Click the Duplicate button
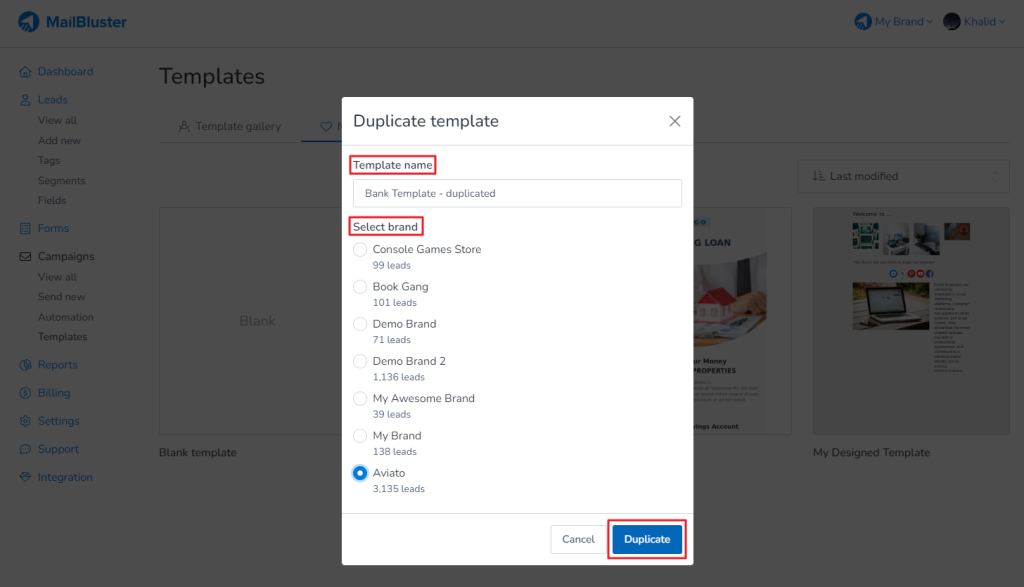 [x=646, y=539]
